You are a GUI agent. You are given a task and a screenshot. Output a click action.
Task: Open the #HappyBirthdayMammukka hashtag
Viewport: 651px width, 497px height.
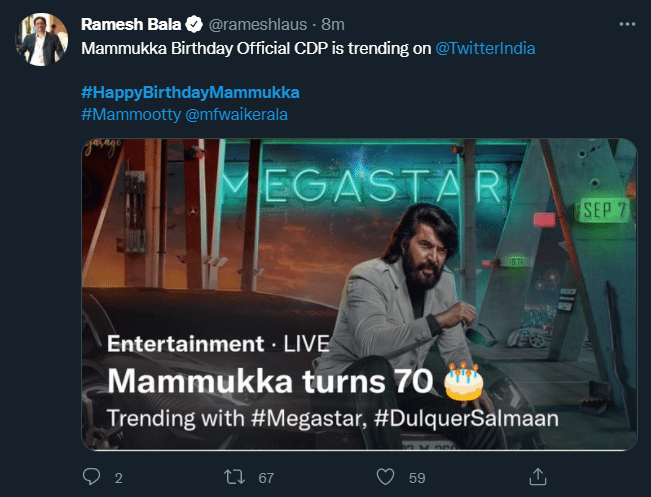[x=189, y=92]
